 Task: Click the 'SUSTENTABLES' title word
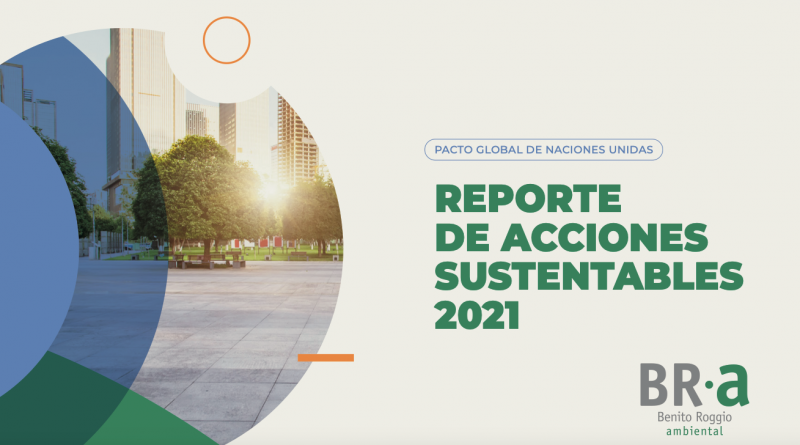point(589,276)
